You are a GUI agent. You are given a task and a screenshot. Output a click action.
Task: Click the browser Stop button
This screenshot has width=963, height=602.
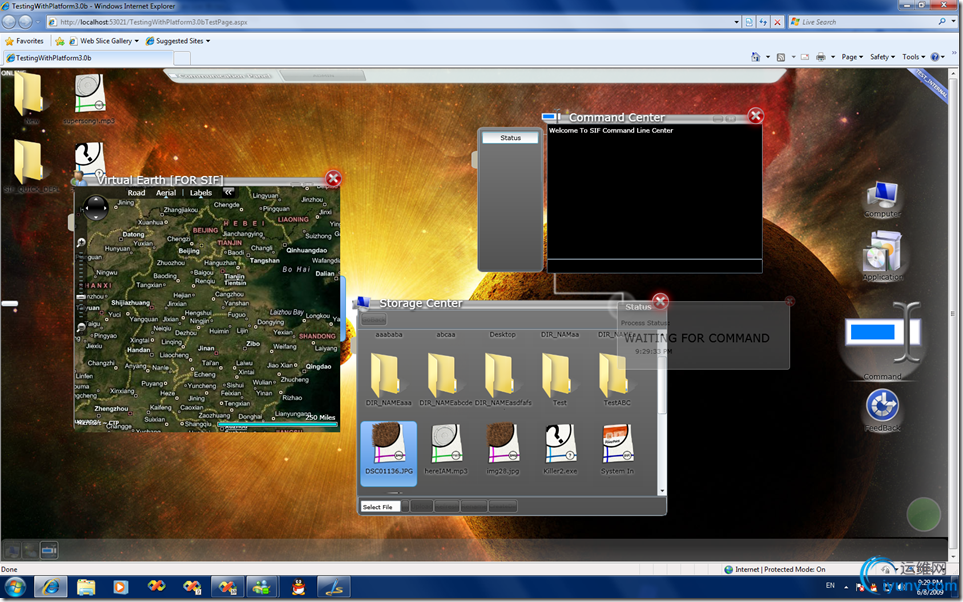pyautogui.click(x=777, y=22)
